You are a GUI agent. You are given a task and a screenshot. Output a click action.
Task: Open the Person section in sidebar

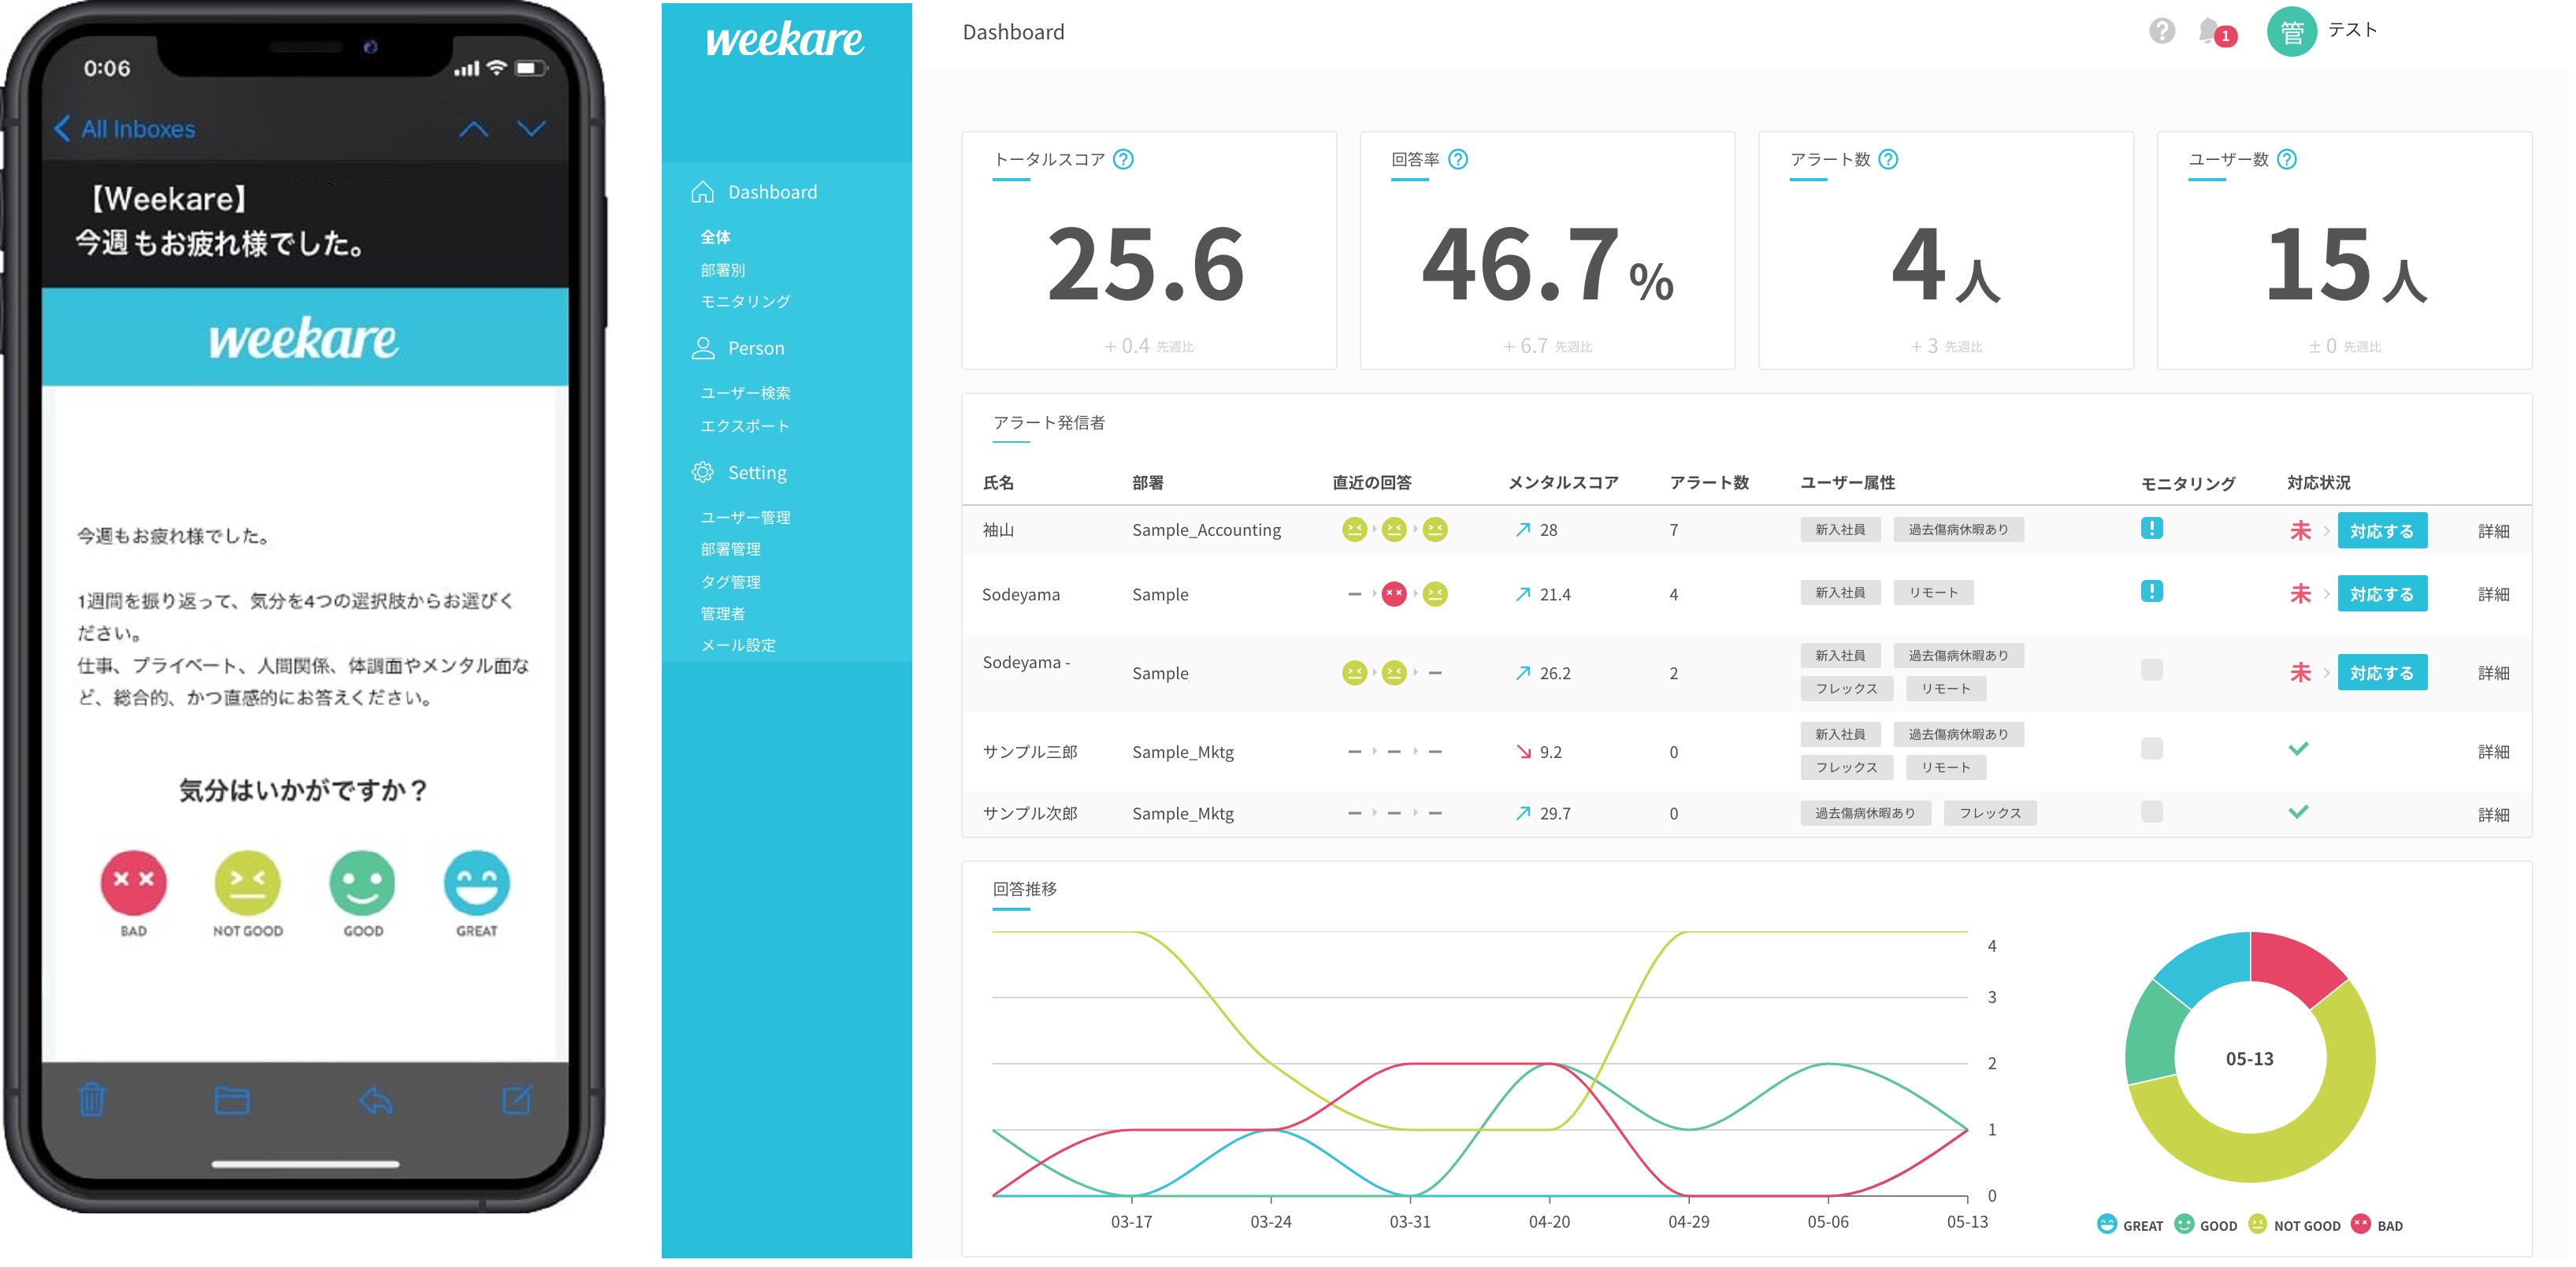pos(738,348)
